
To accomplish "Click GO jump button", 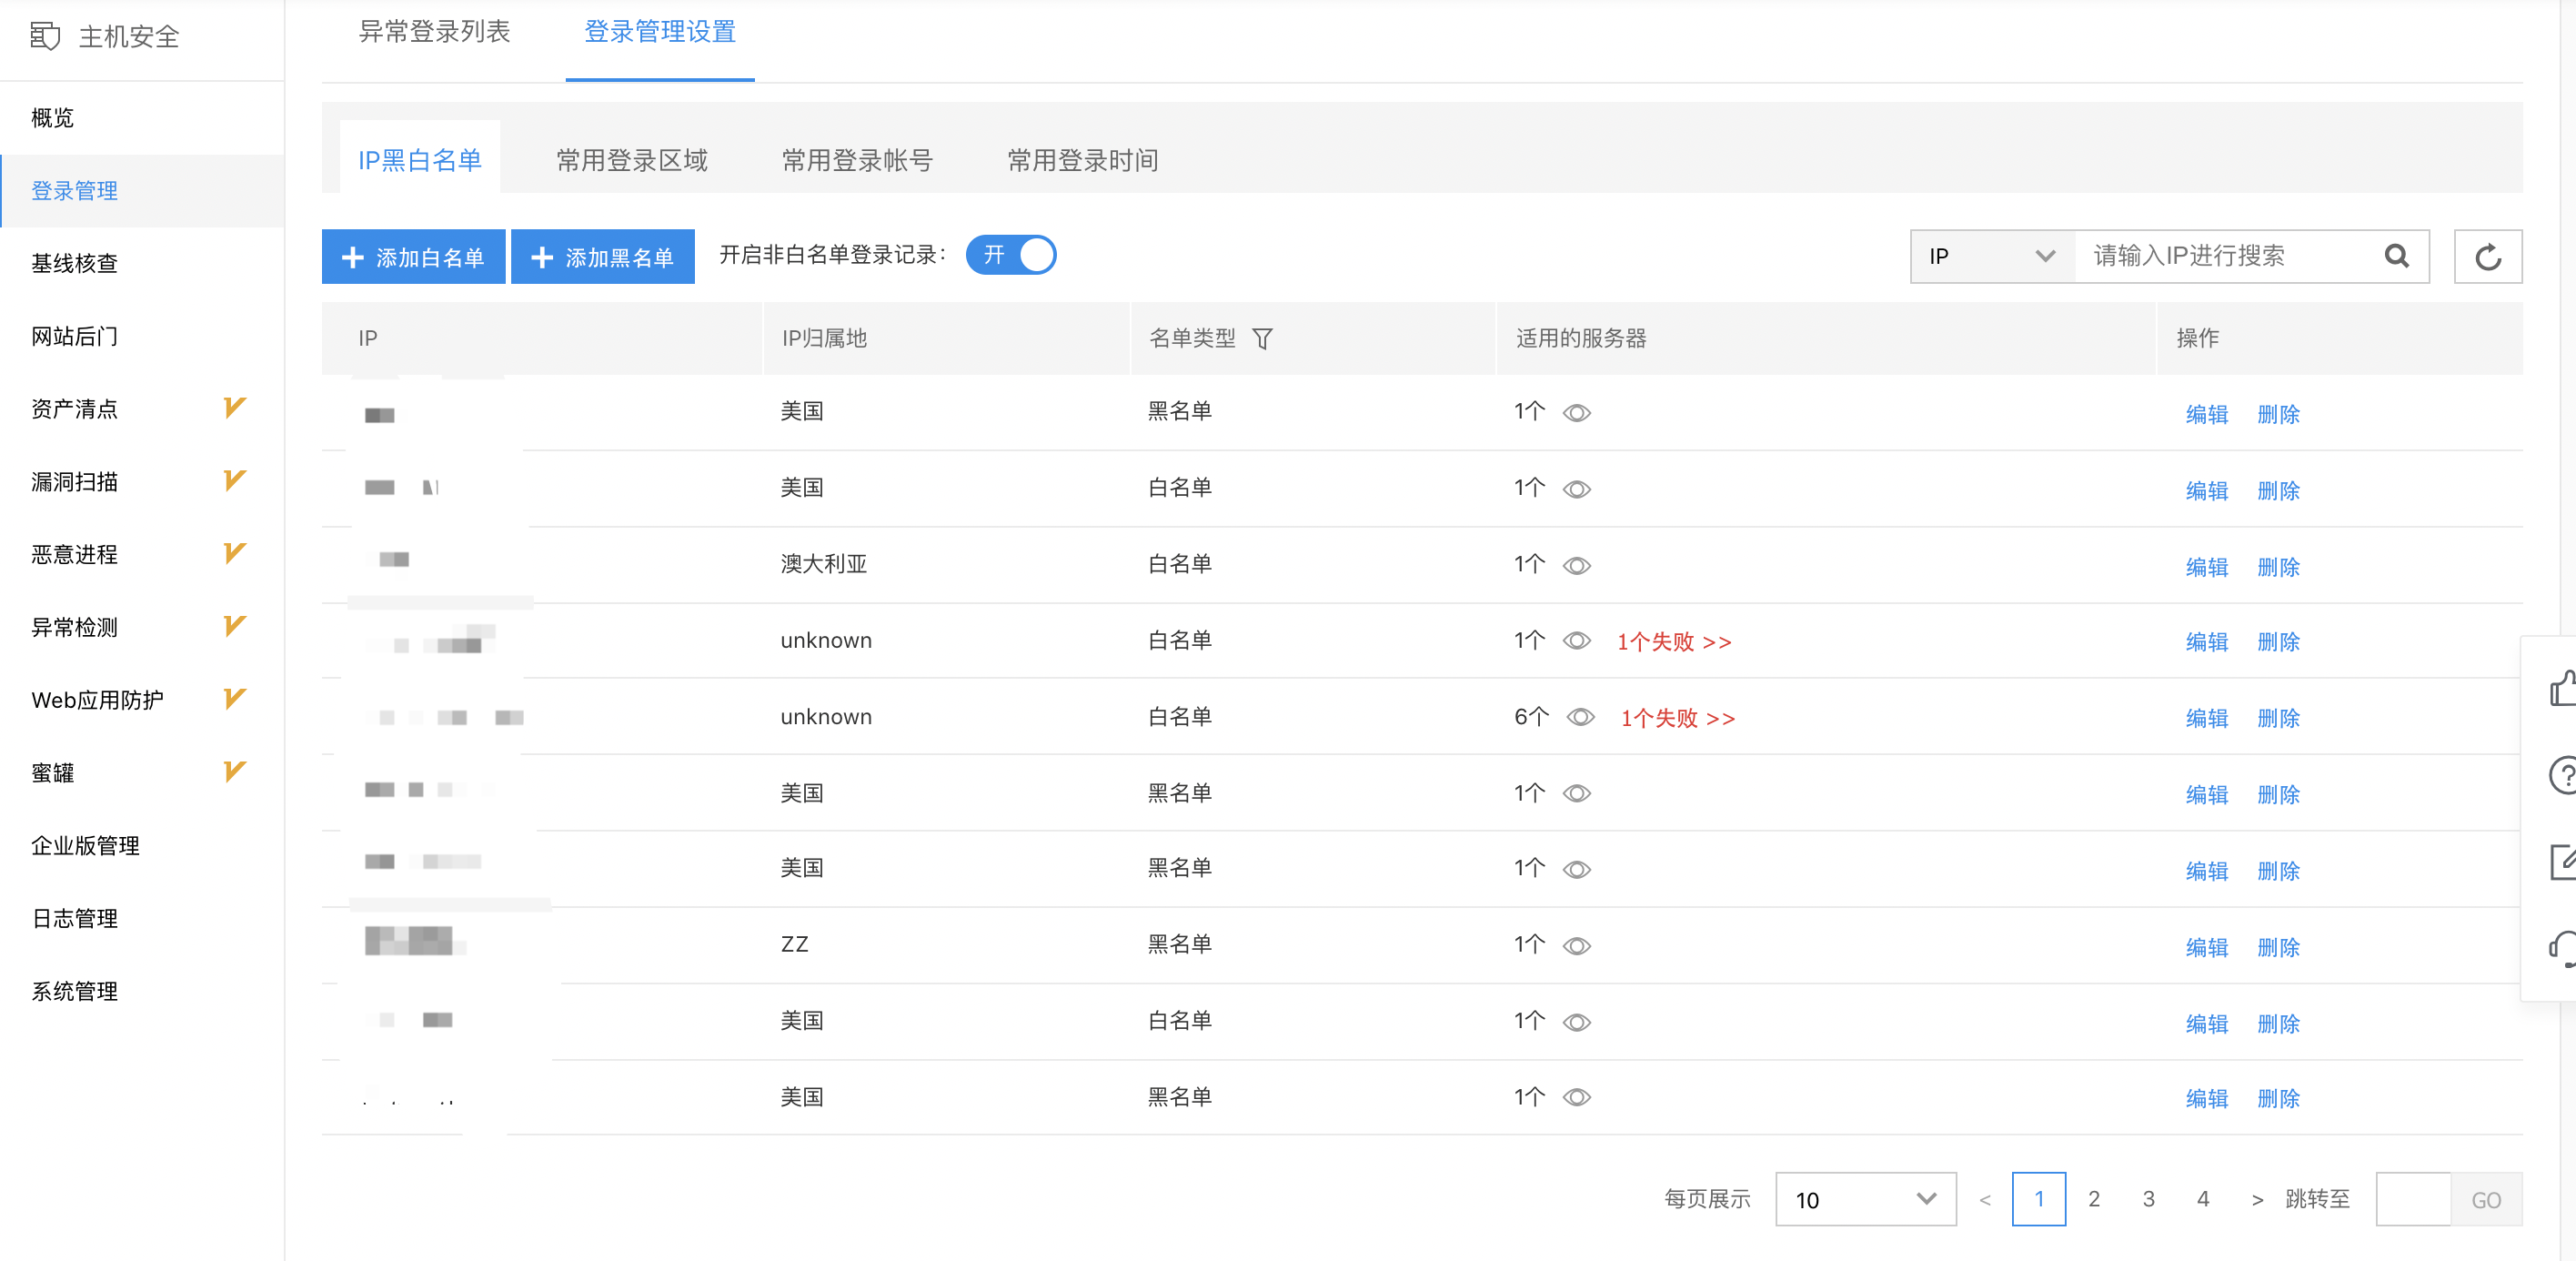I will tap(2486, 1199).
